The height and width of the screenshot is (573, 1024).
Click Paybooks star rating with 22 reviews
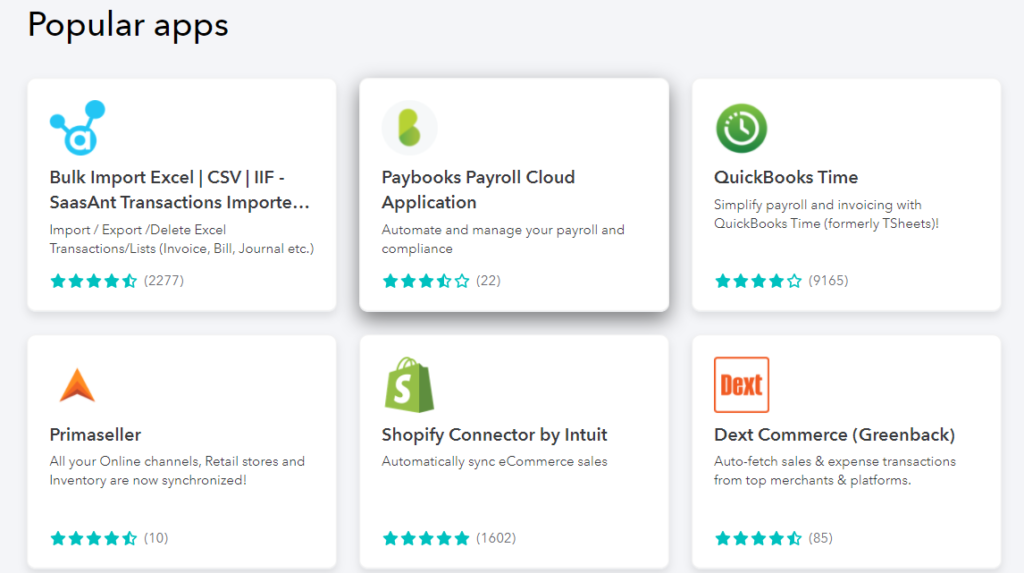coord(426,281)
